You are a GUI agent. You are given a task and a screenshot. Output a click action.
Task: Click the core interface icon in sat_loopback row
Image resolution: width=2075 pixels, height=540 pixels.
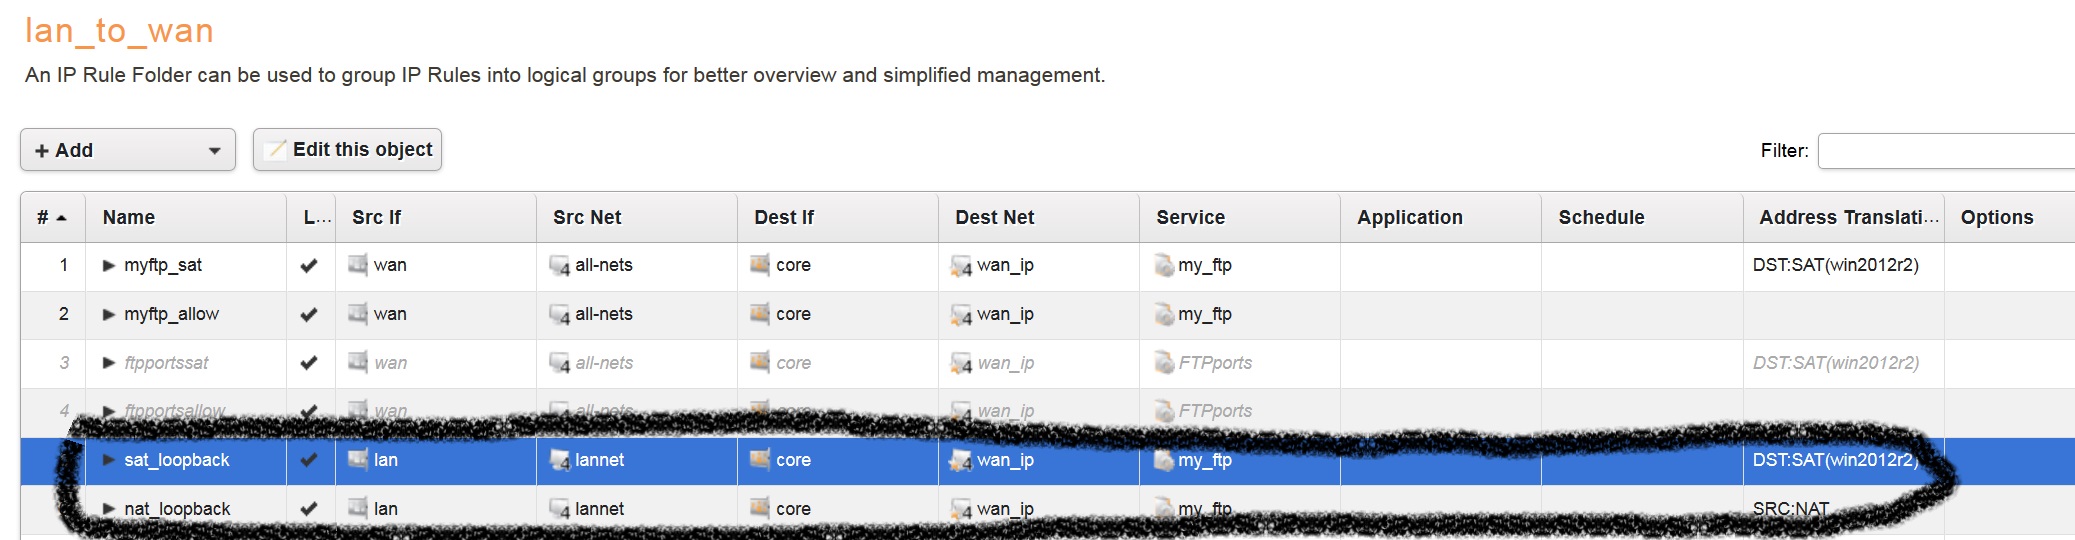point(760,460)
